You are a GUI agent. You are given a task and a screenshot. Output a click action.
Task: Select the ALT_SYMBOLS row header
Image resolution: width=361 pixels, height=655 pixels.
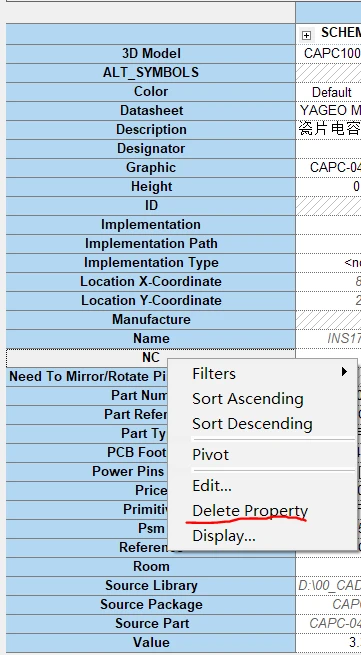point(151,73)
